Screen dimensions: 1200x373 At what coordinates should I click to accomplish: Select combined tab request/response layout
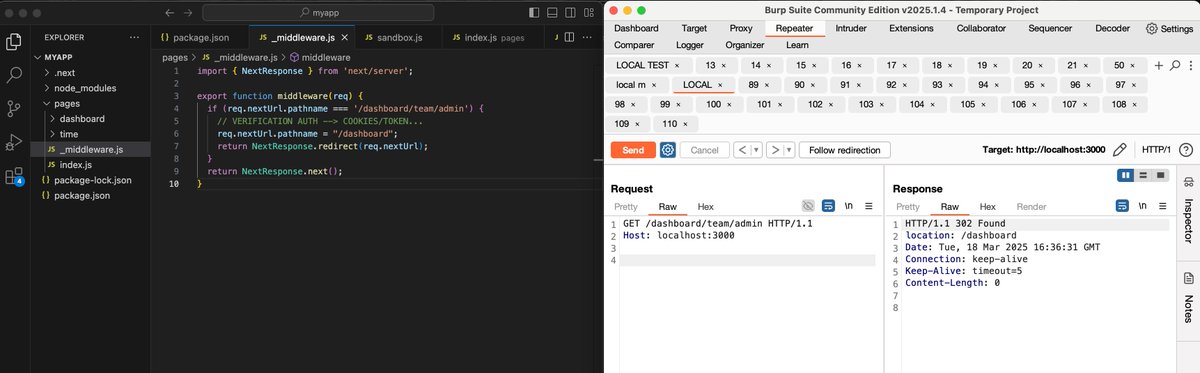[1160, 175]
